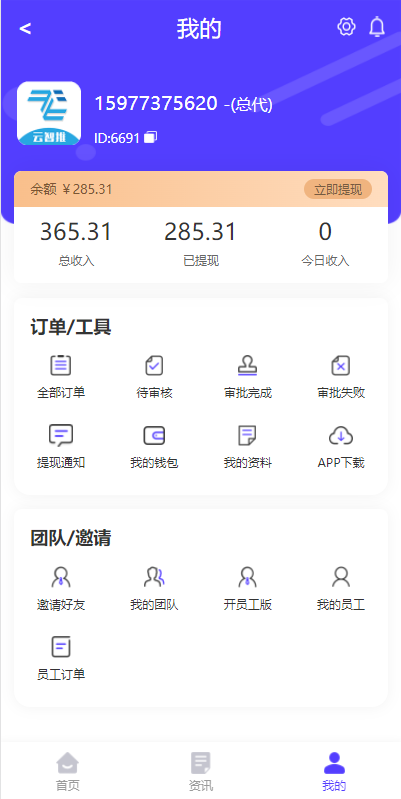Copy the ID using the copy icon

coord(150,137)
